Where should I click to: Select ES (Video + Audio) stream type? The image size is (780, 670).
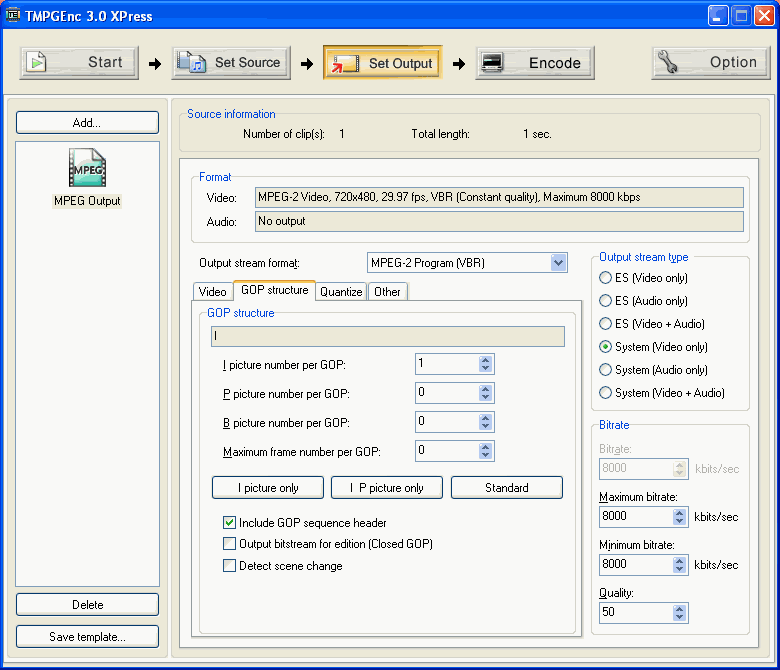(x=605, y=324)
